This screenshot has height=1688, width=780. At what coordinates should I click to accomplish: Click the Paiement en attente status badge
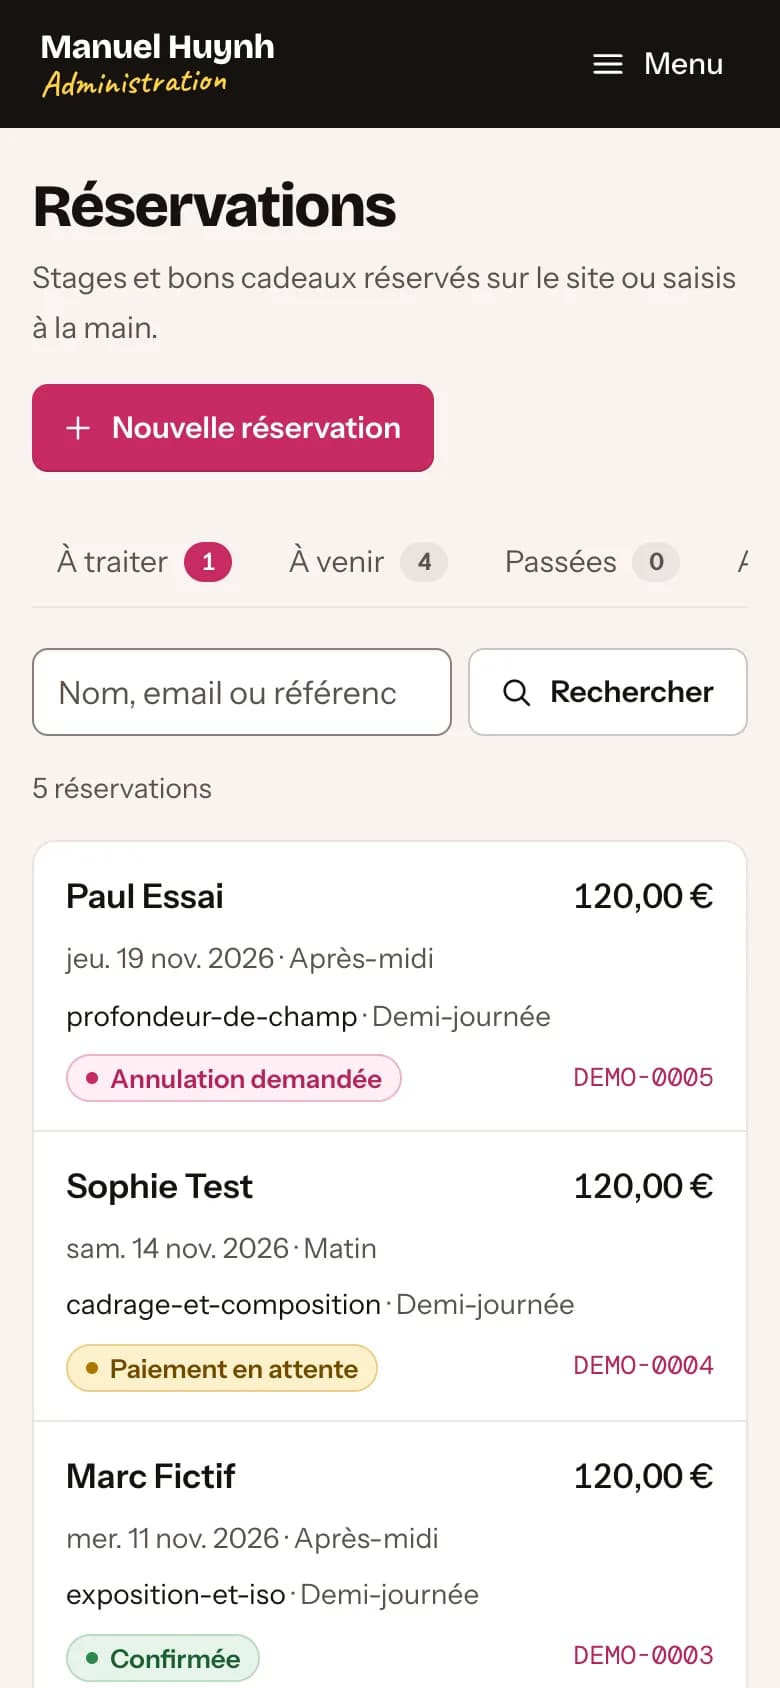pos(222,1369)
